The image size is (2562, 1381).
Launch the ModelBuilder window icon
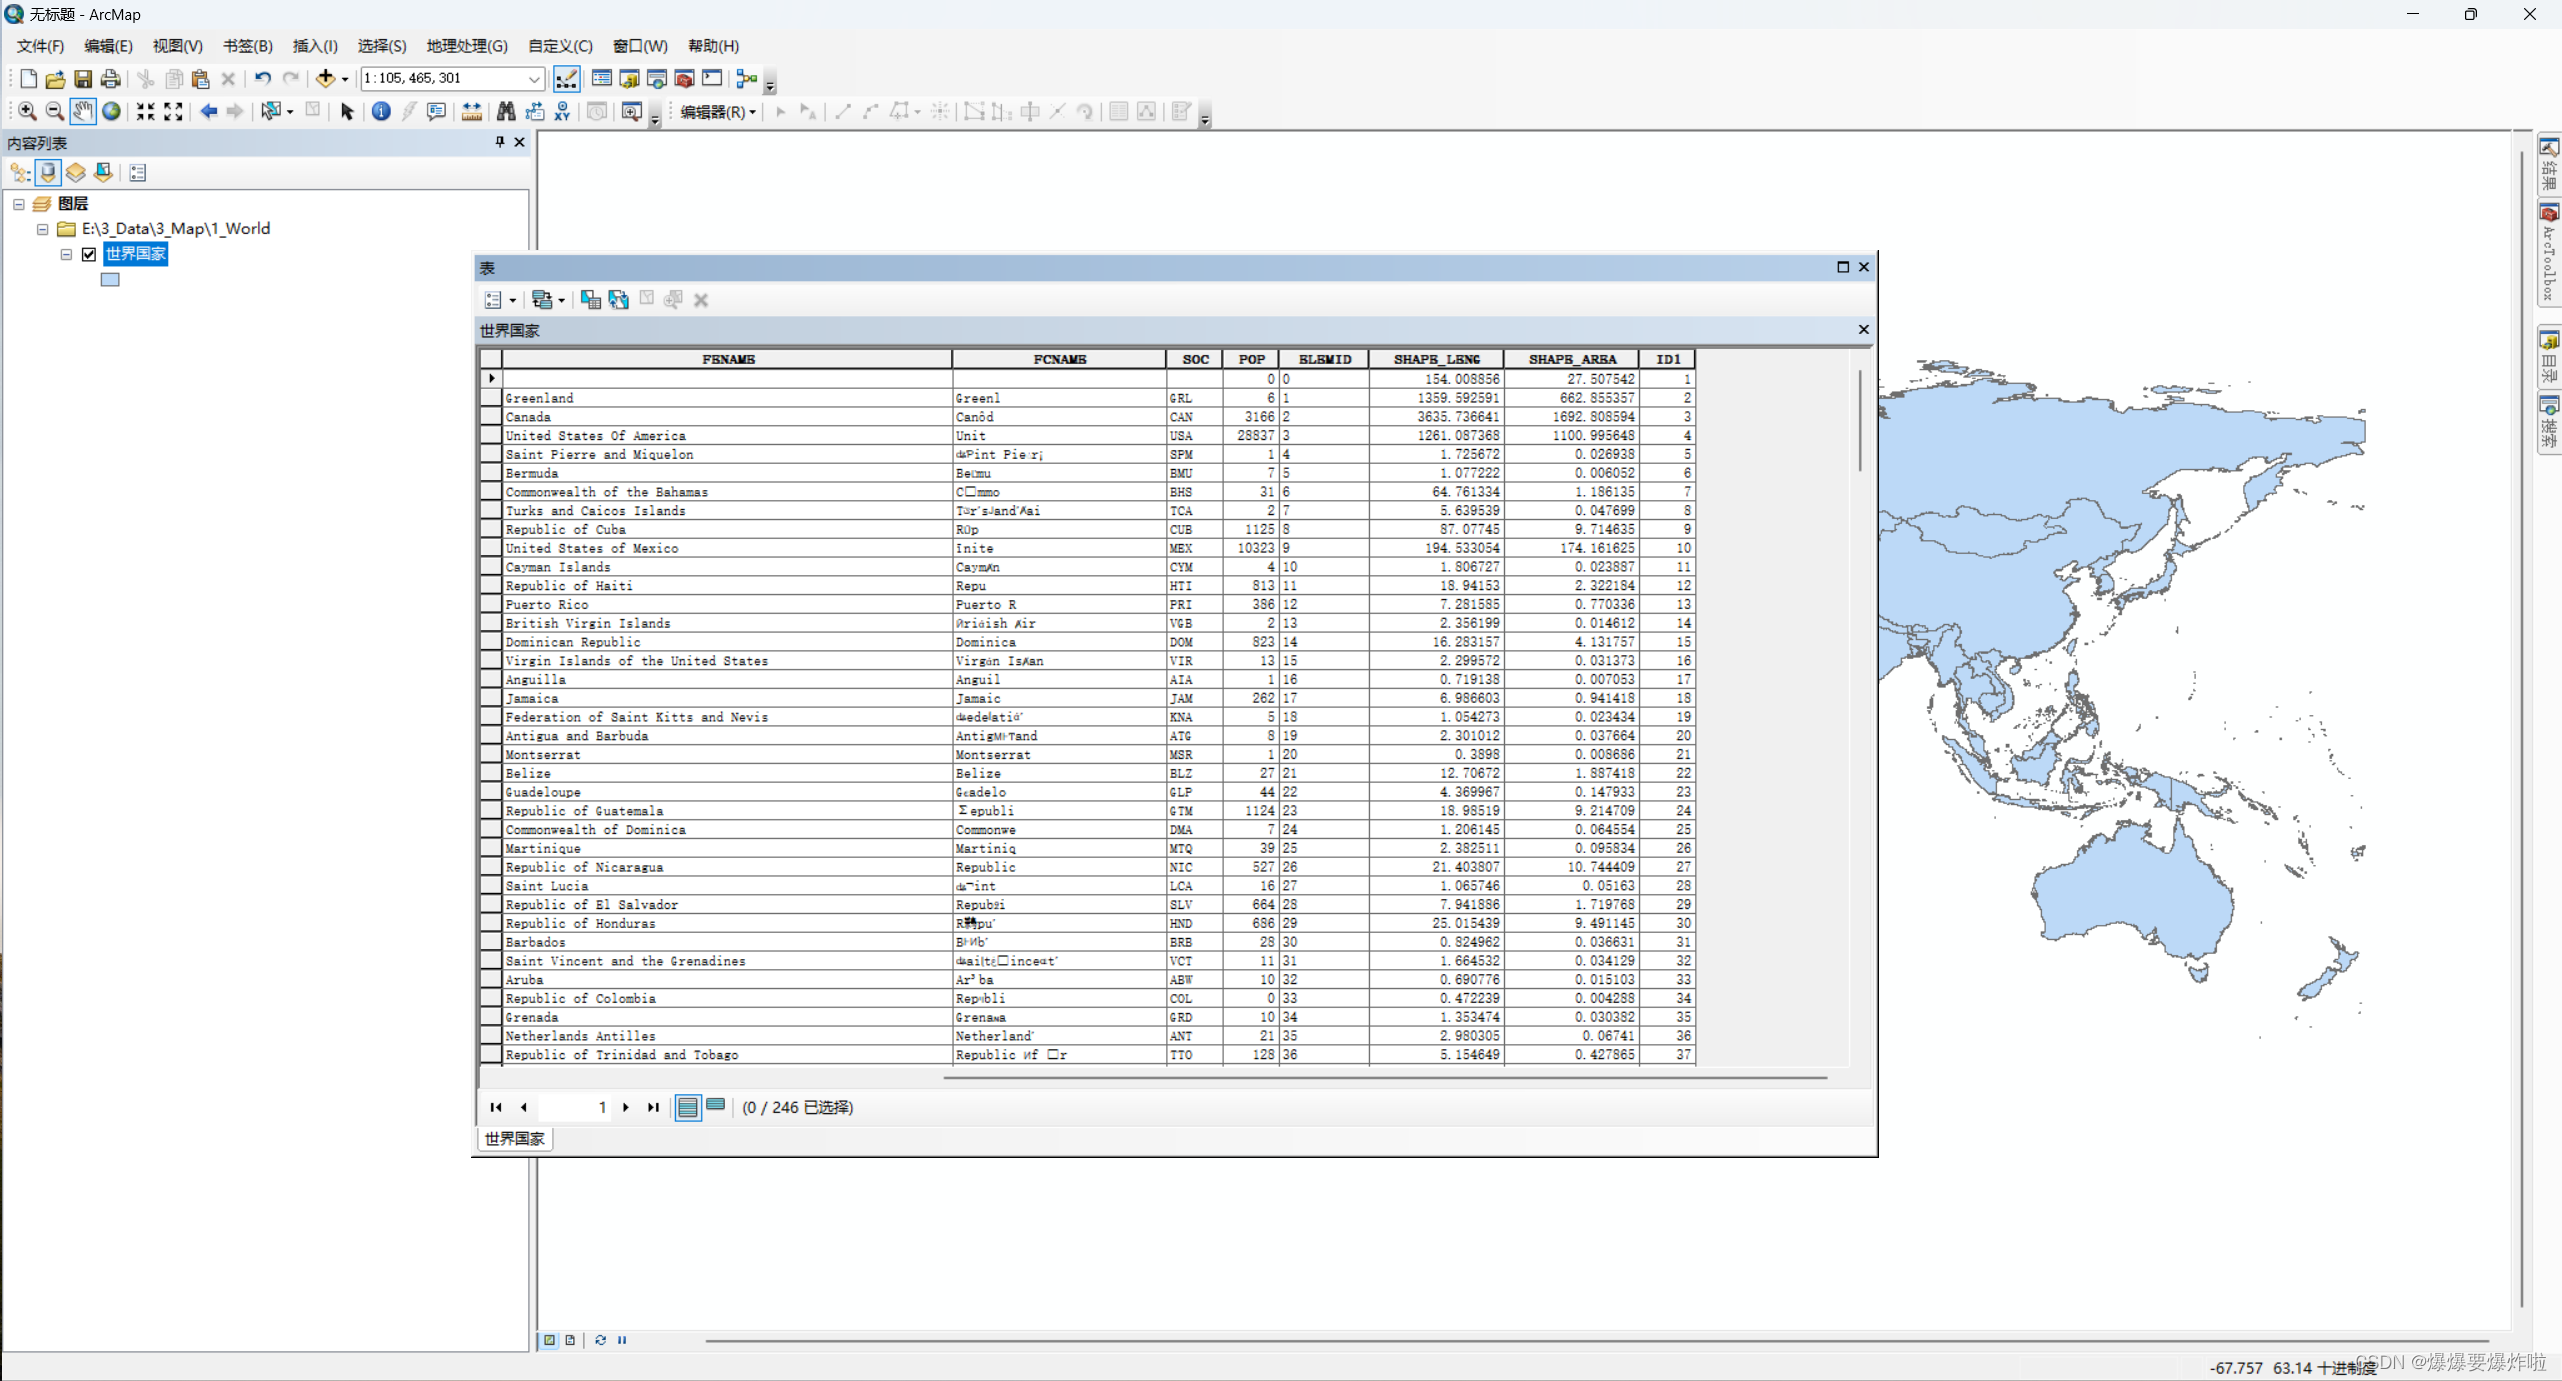tap(746, 78)
